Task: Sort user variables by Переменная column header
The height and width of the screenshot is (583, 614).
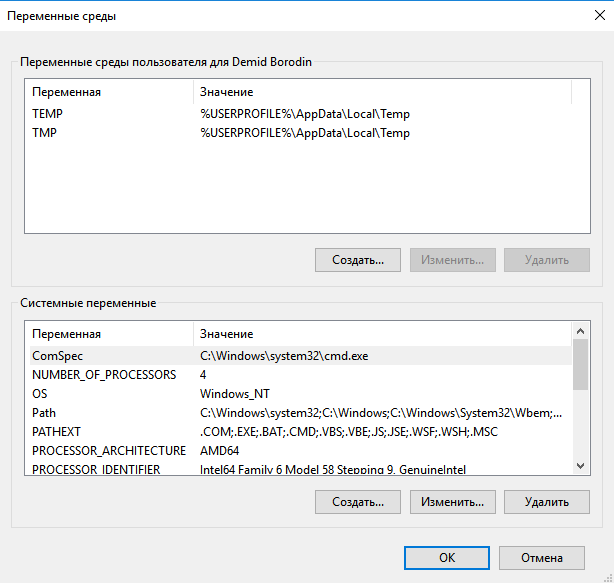Action: click(x=108, y=92)
